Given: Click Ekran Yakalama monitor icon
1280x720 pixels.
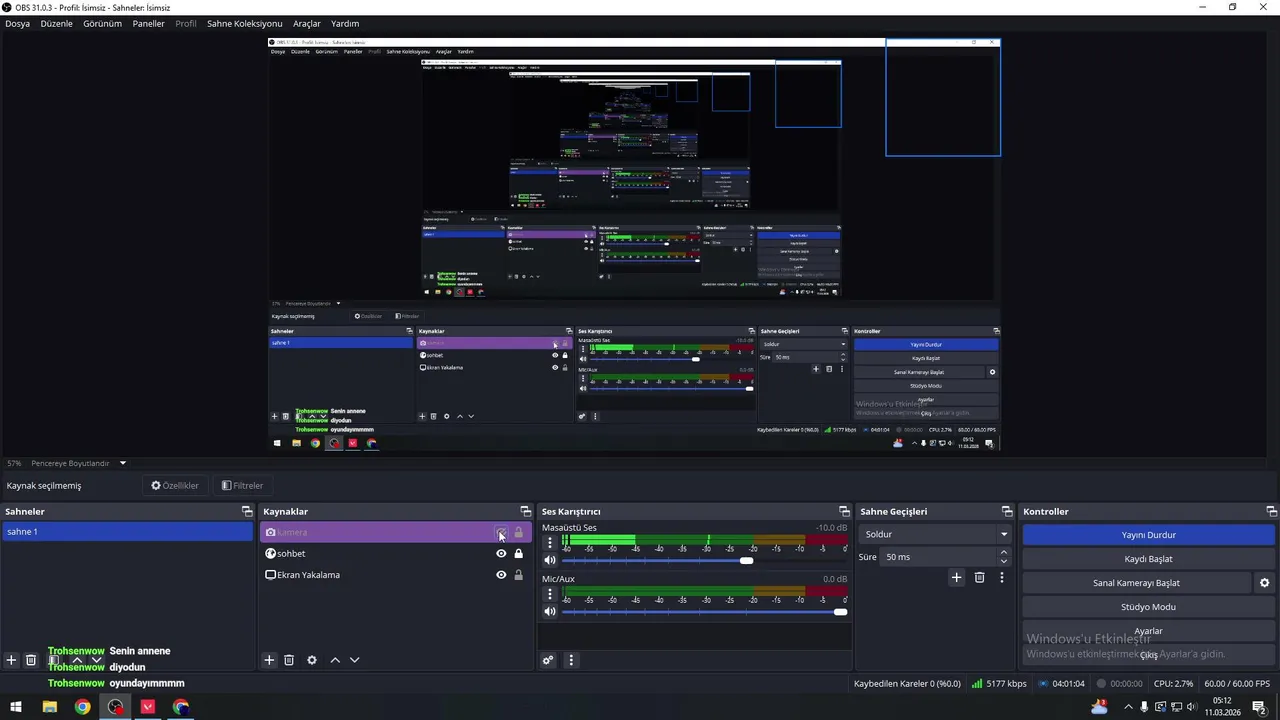Looking at the screenshot, I should [x=270, y=575].
